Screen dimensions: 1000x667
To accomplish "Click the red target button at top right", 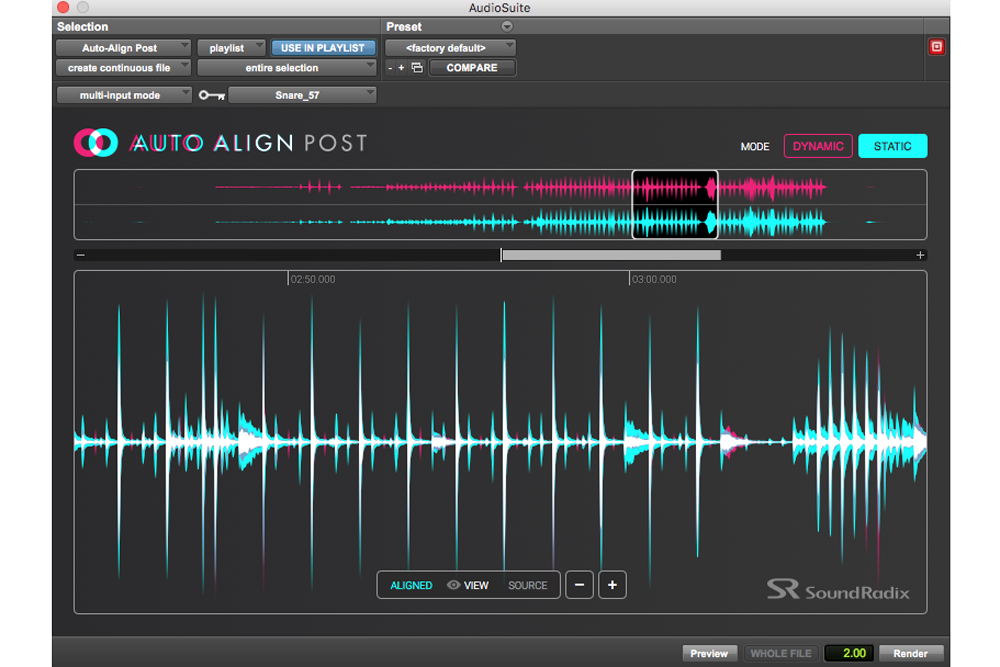I will 936,47.
